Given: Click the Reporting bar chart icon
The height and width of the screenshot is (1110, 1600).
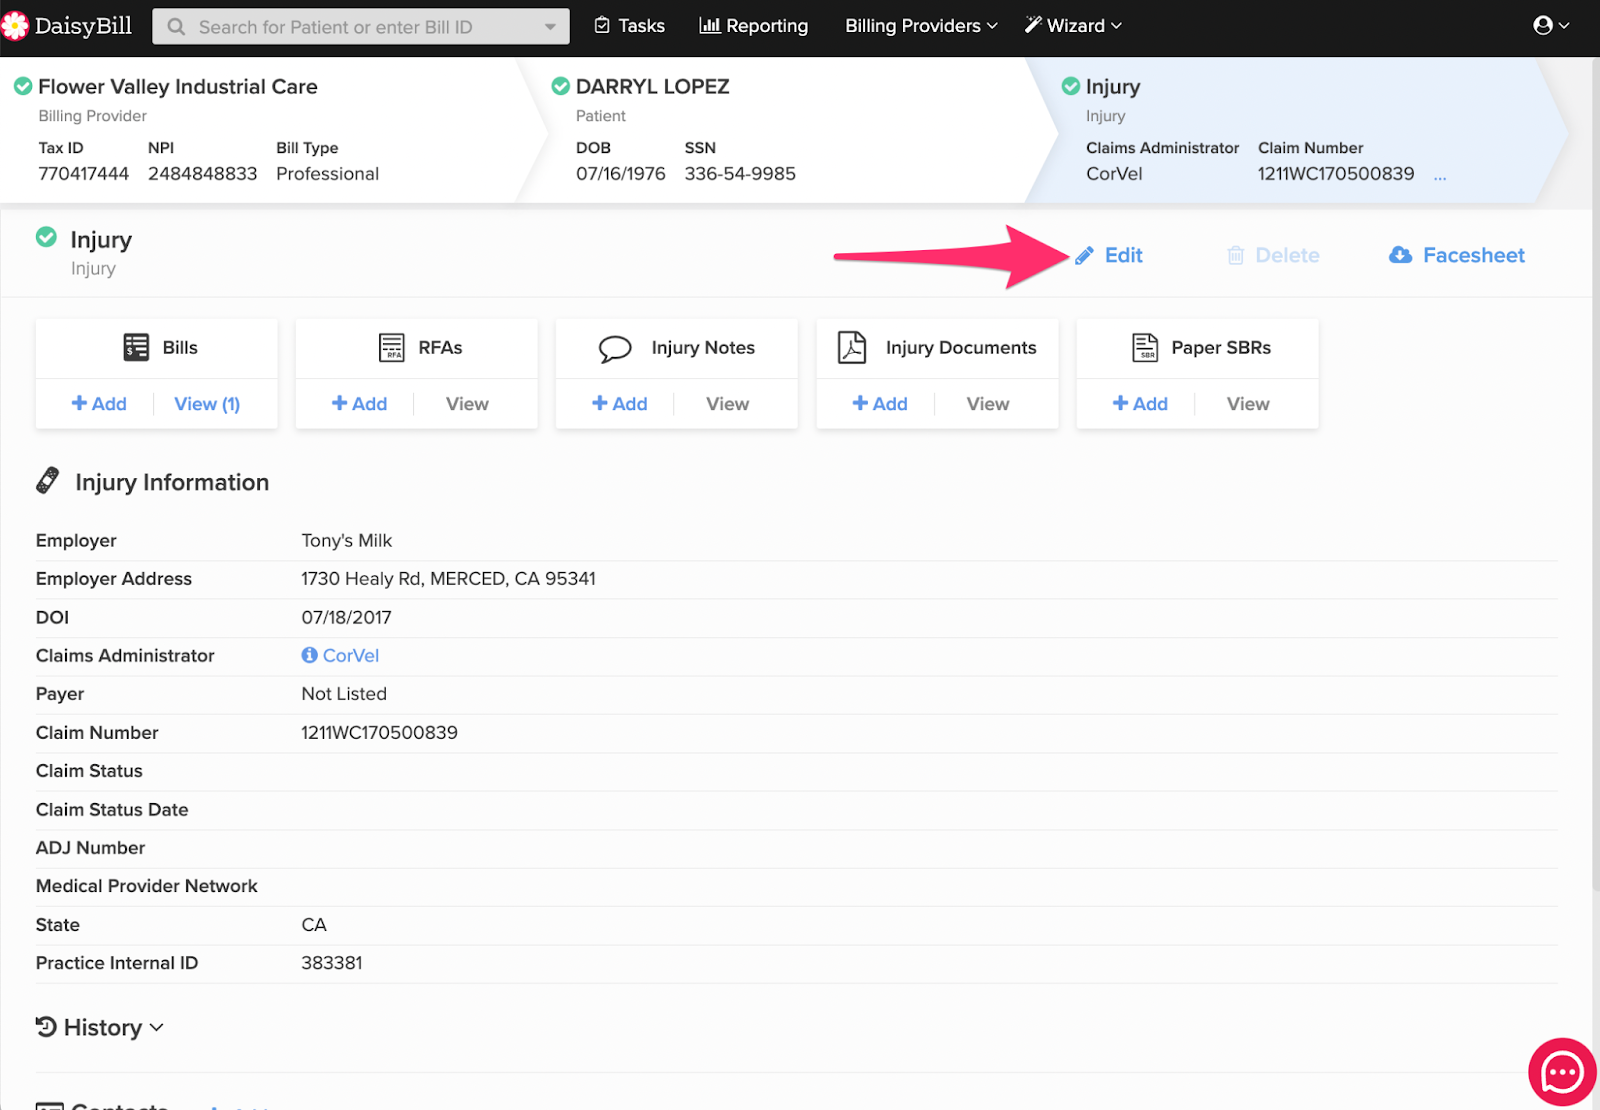Looking at the screenshot, I should [x=710, y=25].
